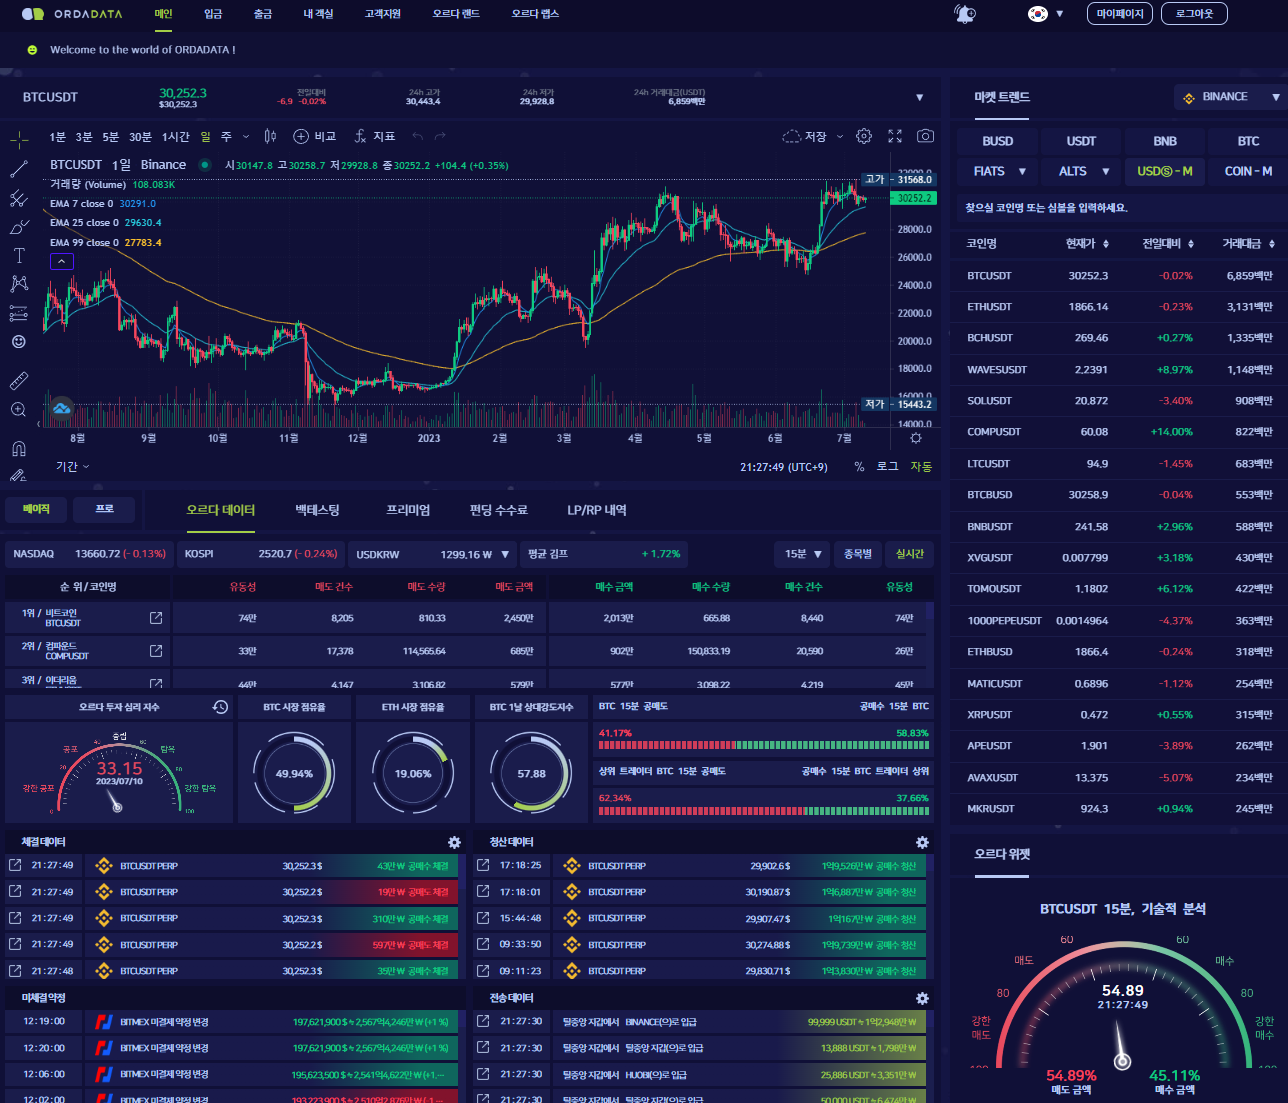The image size is (1288, 1103).
Task: Select ETHUSDT row in market list
Action: (x=1118, y=307)
